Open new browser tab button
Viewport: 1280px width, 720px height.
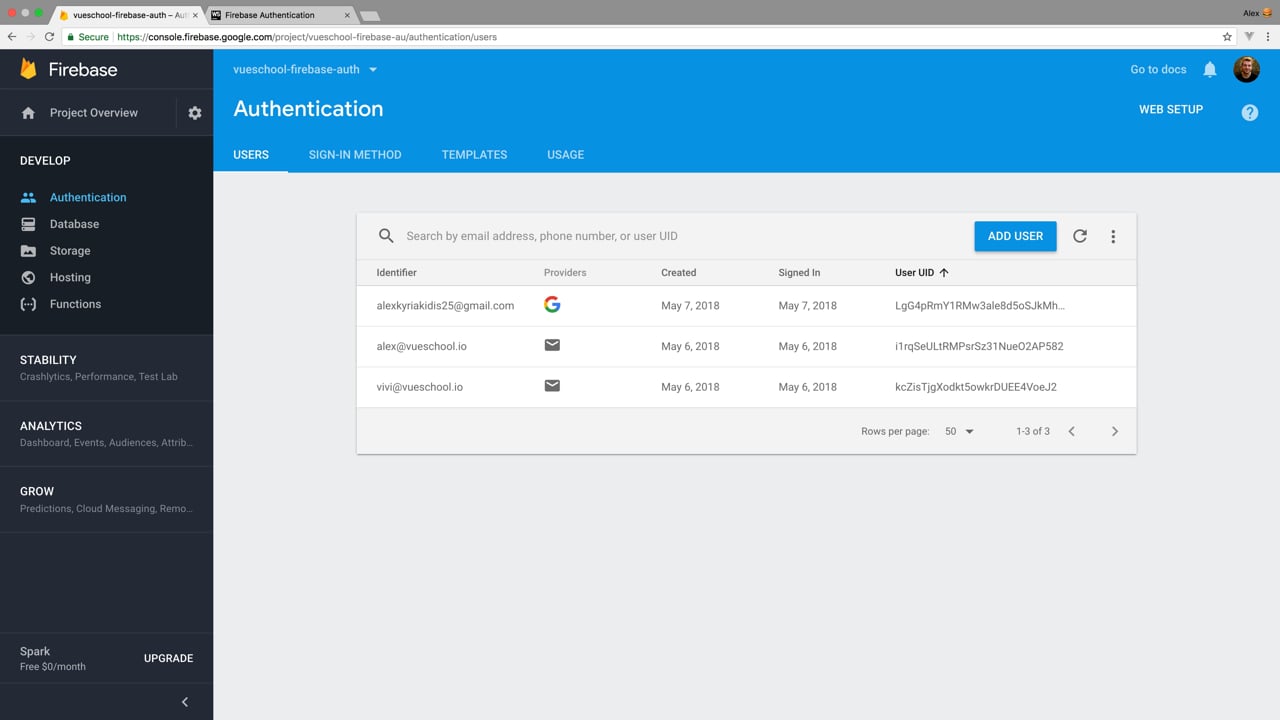coord(369,16)
